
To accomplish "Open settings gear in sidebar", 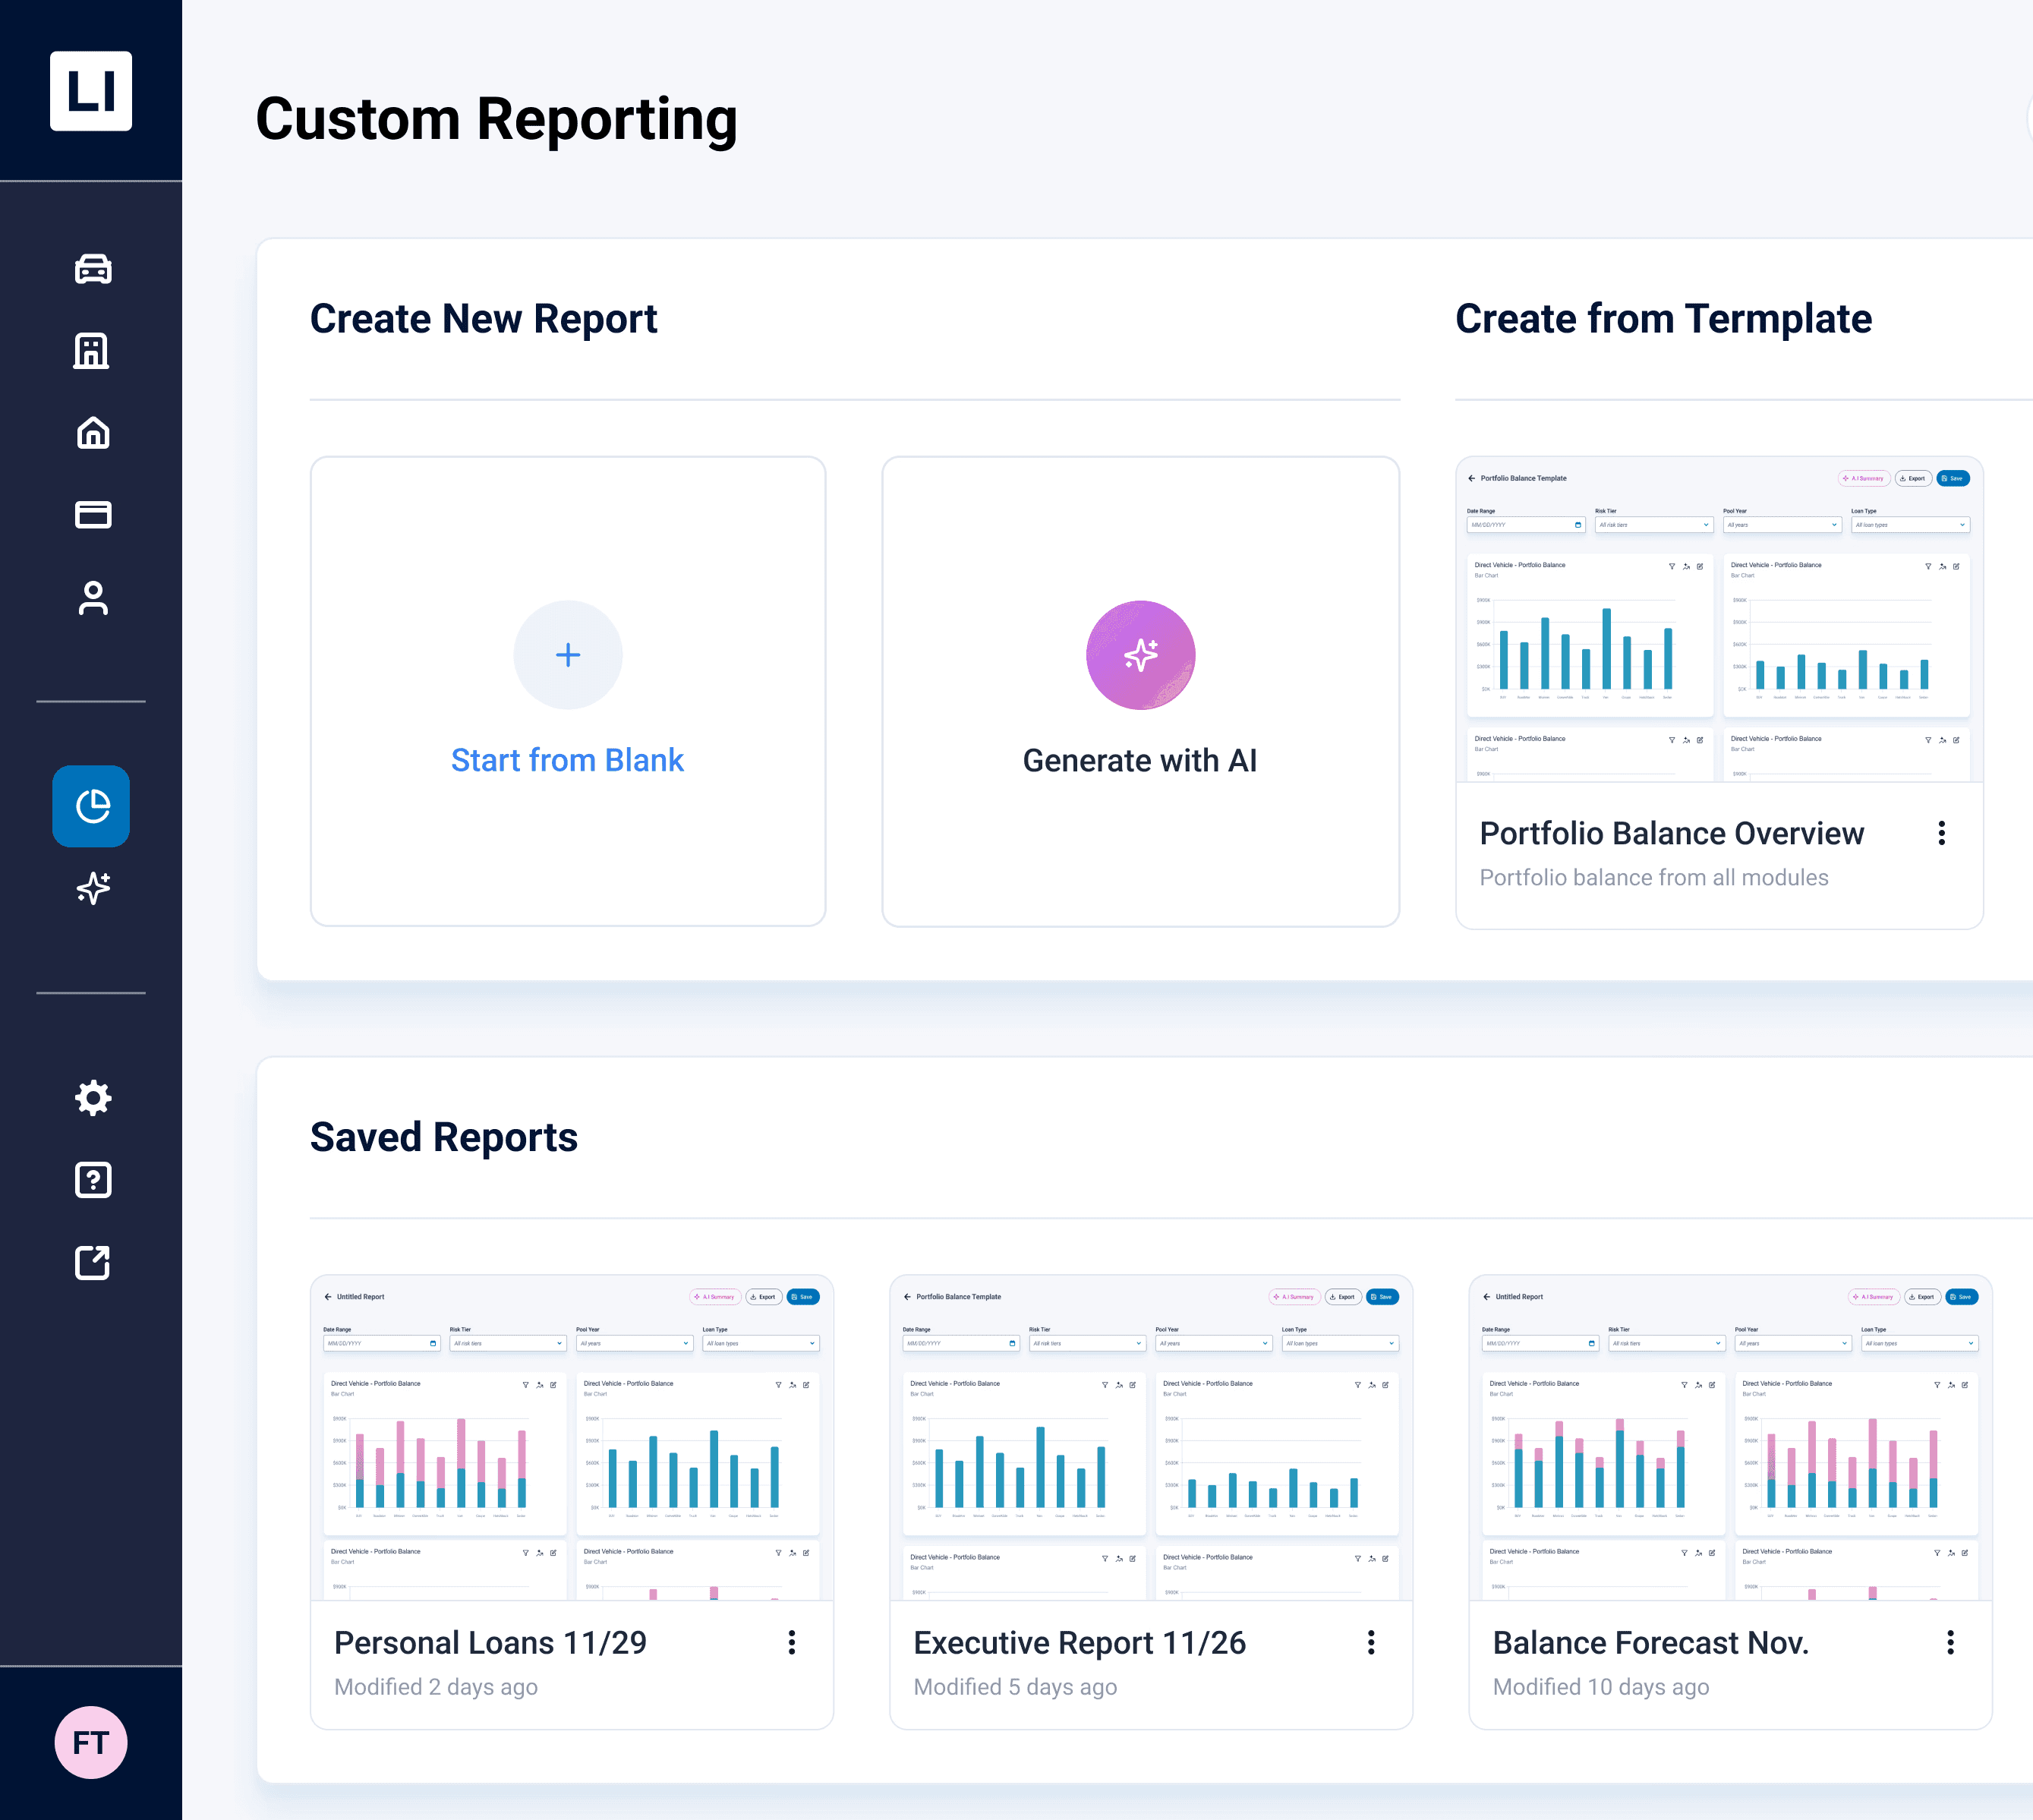I will pos(92,1098).
